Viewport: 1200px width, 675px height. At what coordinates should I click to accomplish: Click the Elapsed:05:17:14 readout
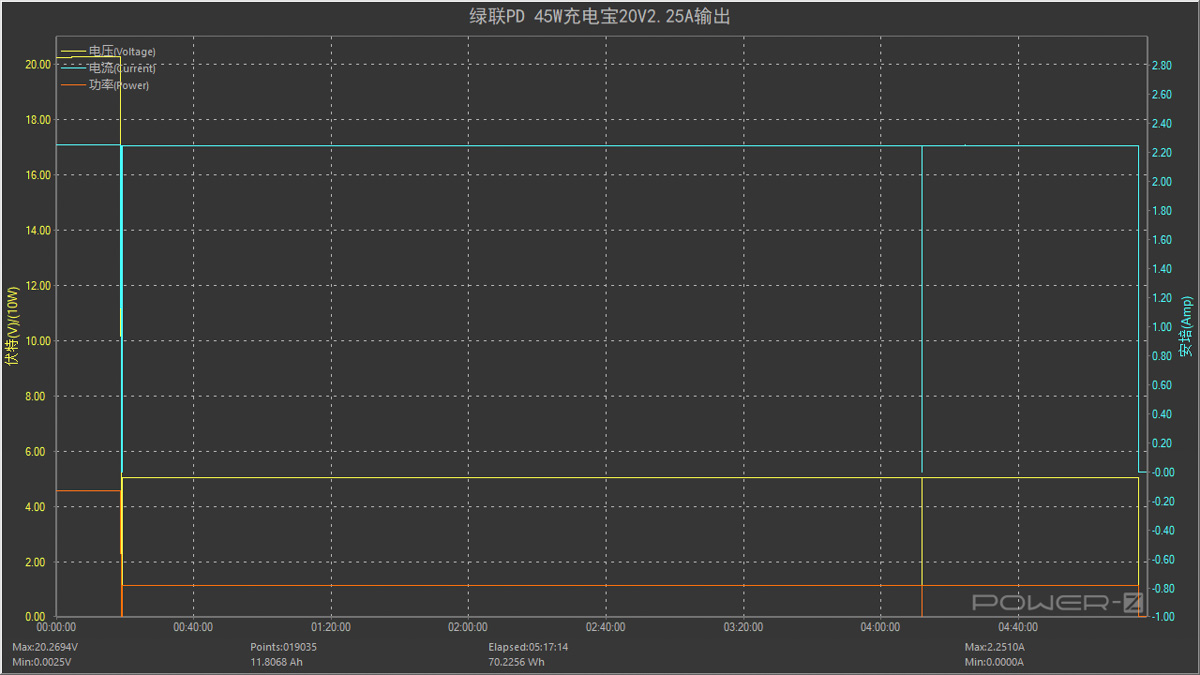coord(526,647)
